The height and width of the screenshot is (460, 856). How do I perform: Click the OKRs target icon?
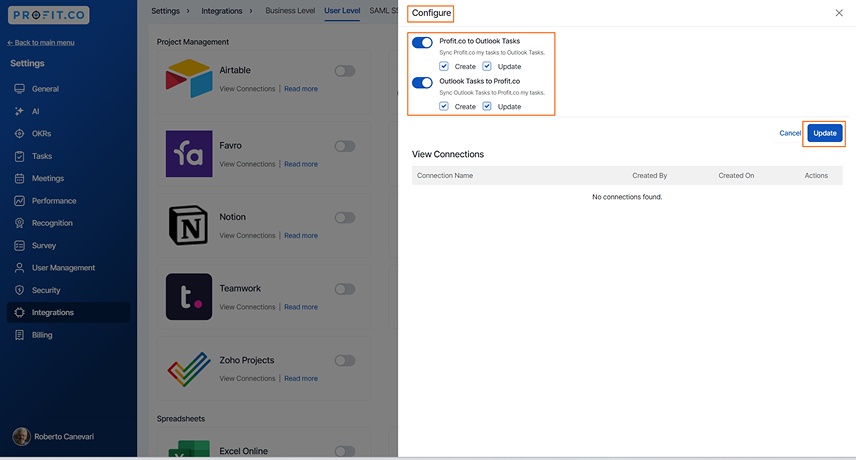[x=20, y=134]
